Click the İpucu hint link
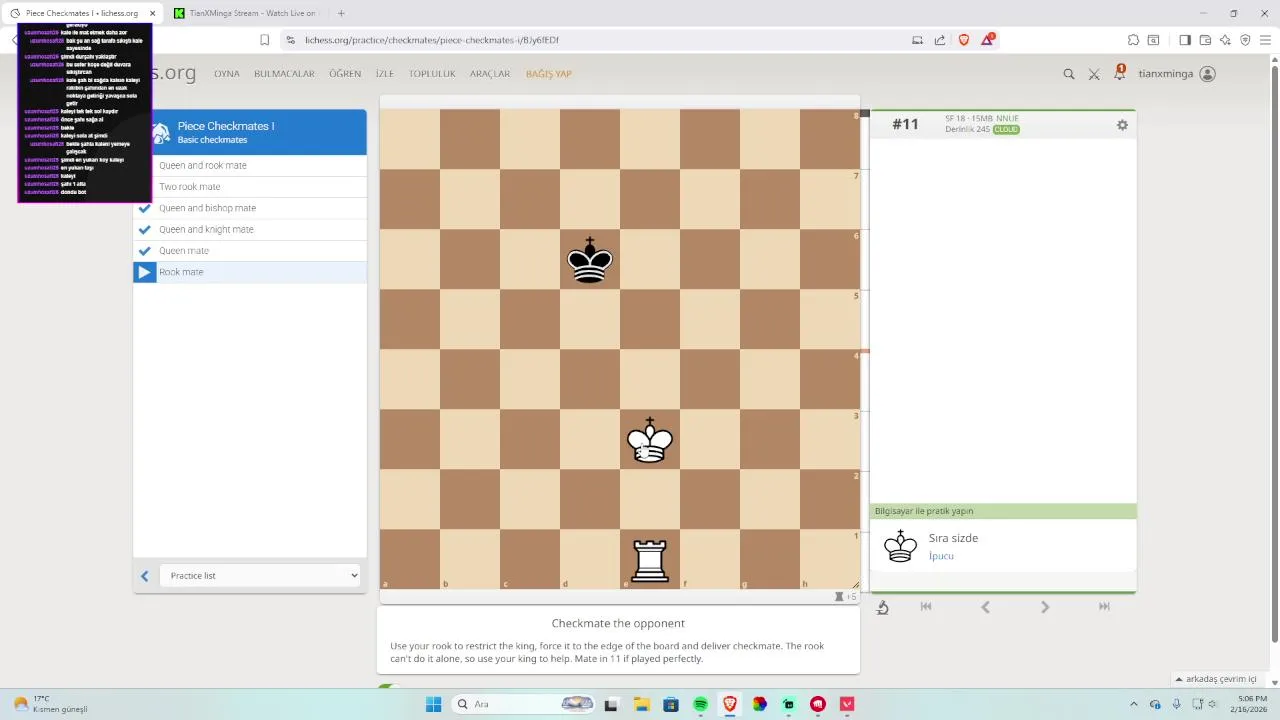Image resolution: width=1280 pixels, height=720 pixels. click(x=941, y=556)
